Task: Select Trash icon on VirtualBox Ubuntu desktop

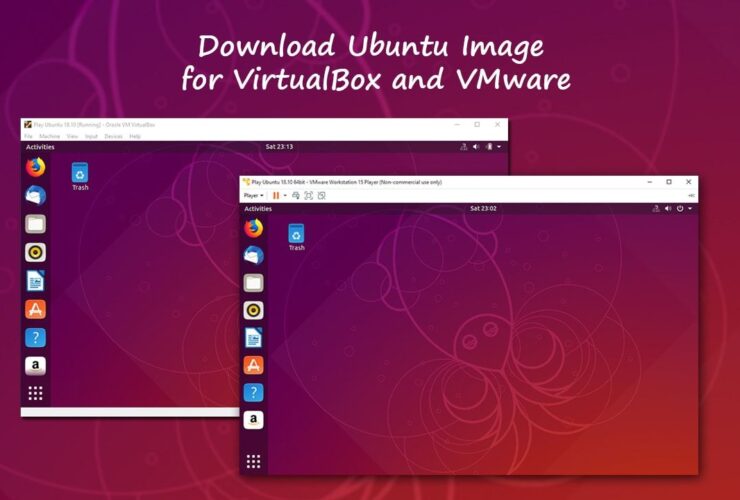Action: (x=80, y=177)
